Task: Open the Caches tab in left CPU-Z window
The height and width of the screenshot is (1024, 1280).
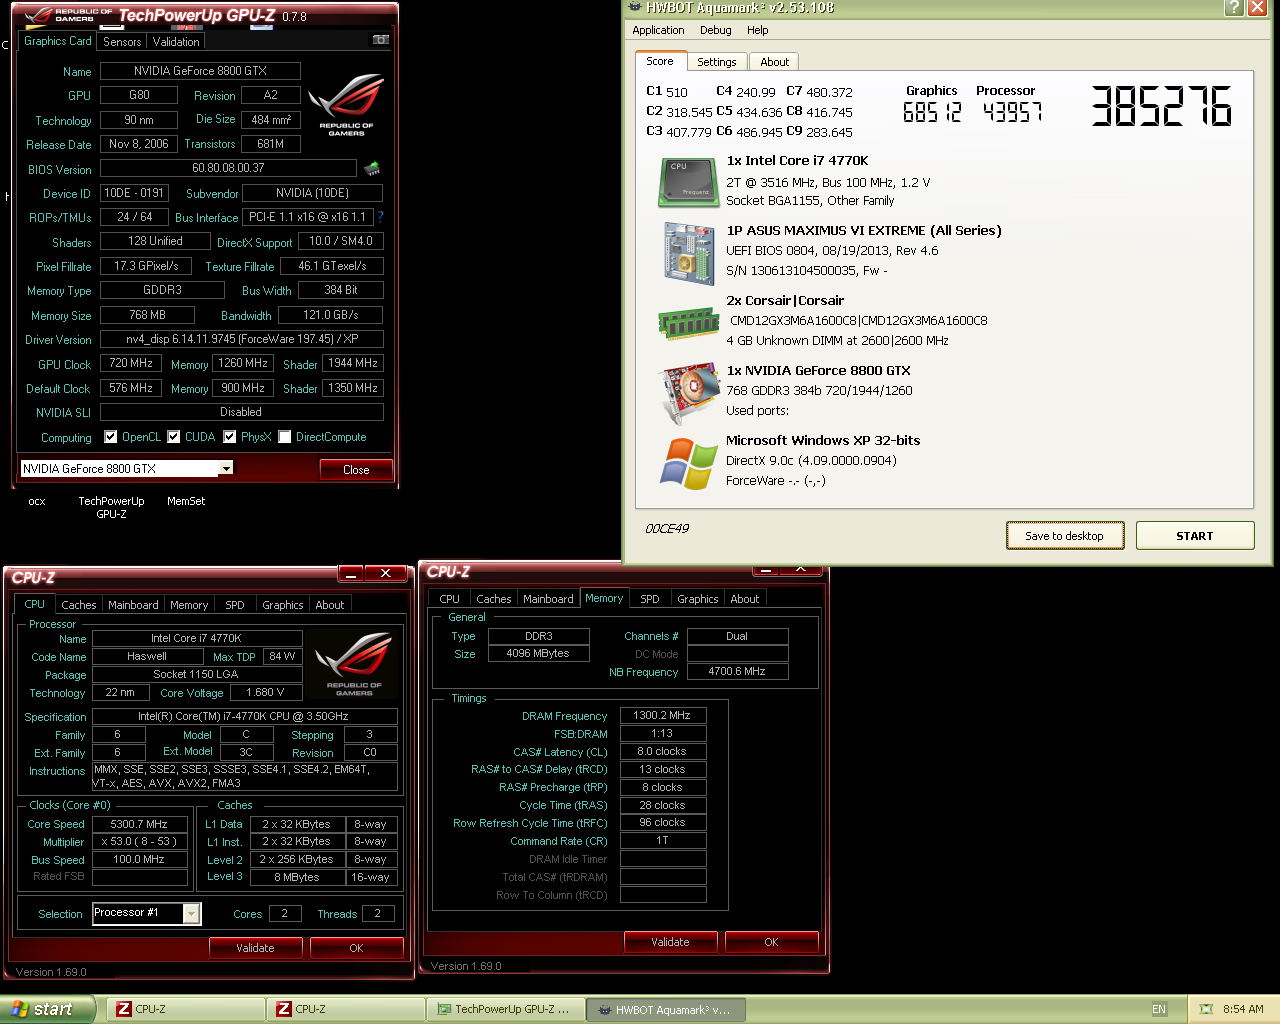Action: [79, 605]
